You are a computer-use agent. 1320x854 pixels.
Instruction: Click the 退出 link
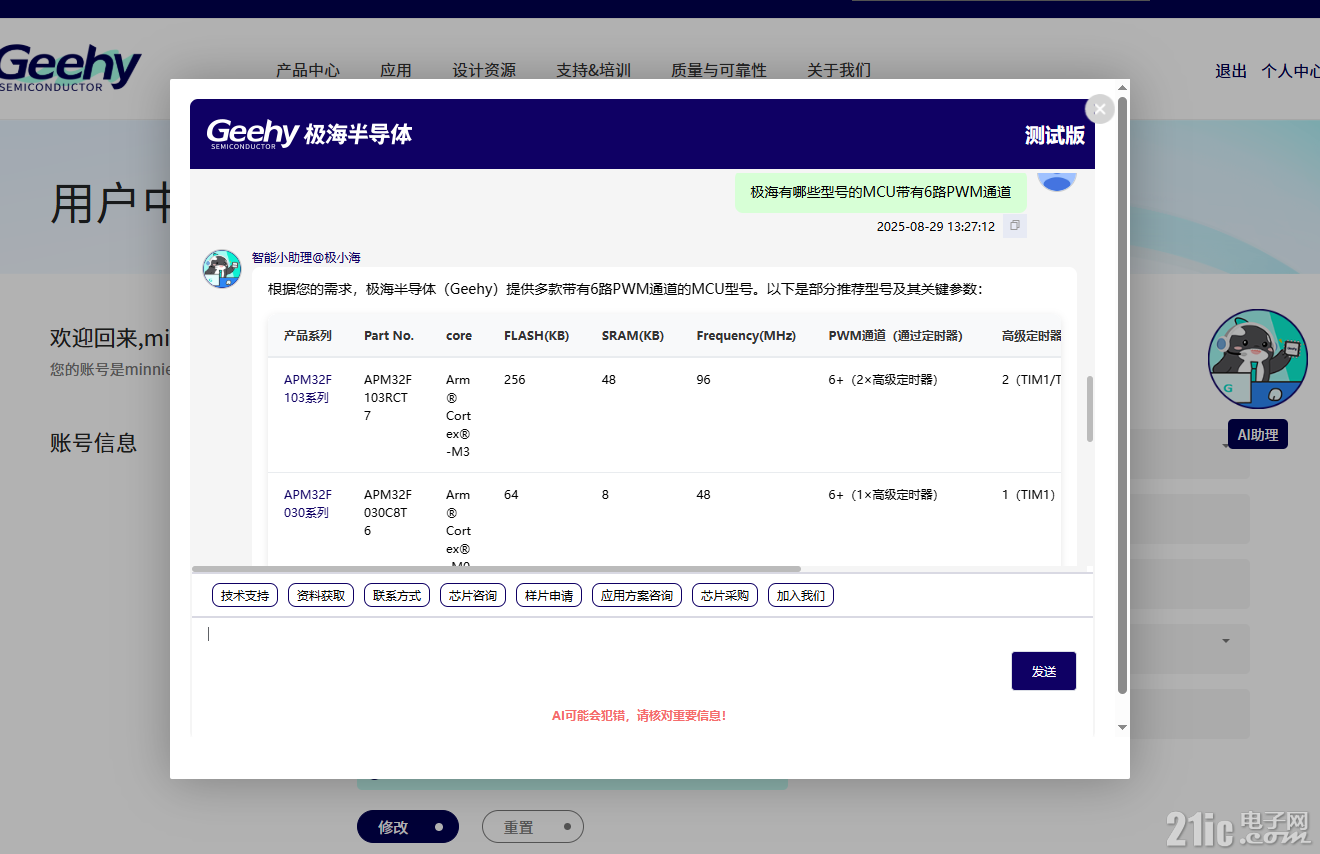pos(1231,71)
